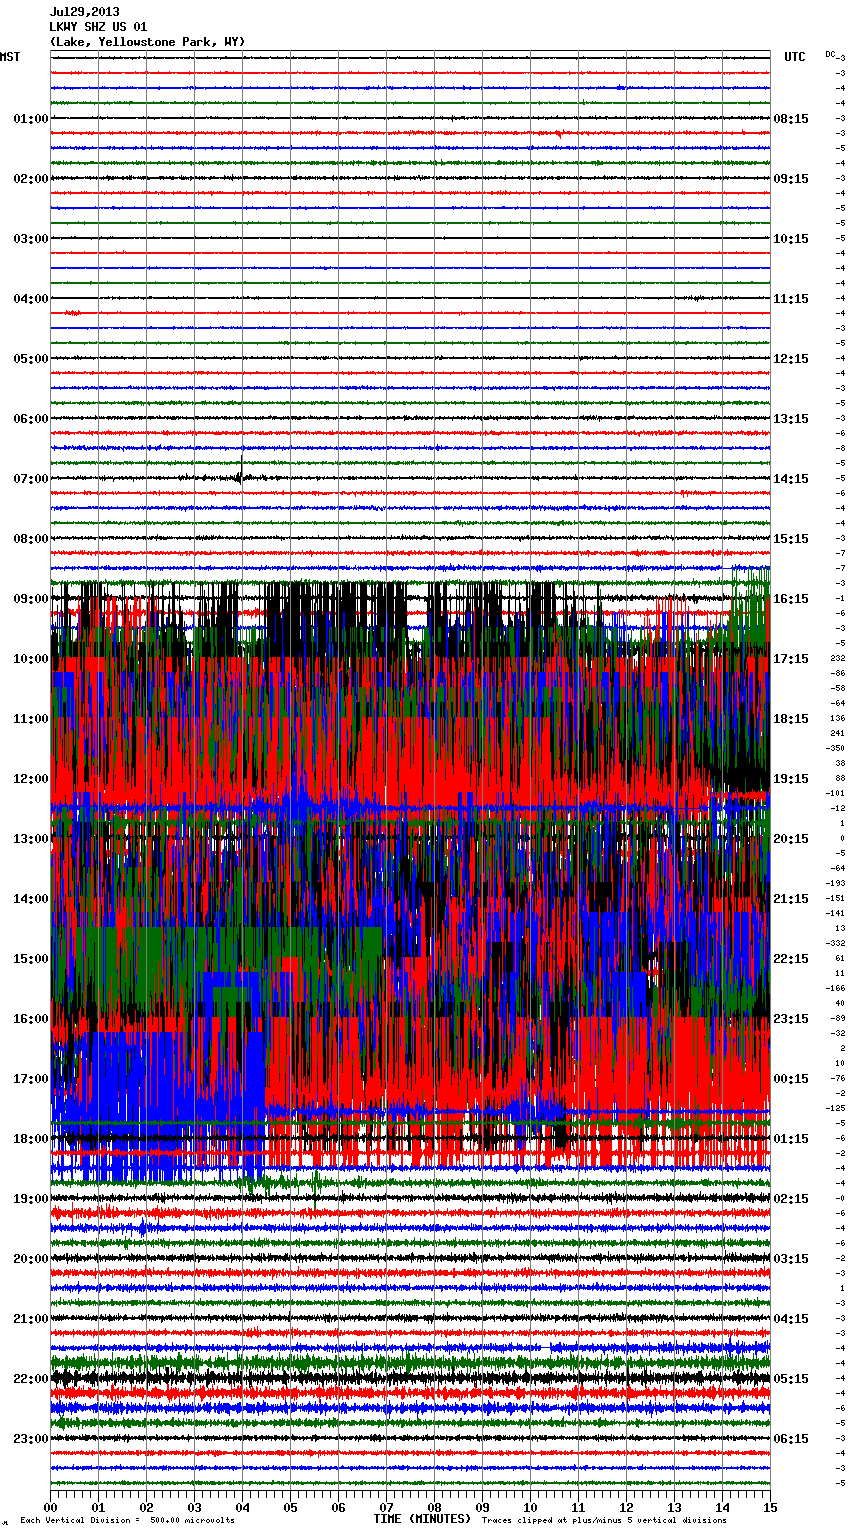The height and width of the screenshot is (1534, 850).
Task: Click the 'TIME (MINUTES)' axis title
Action: pyautogui.click(x=422, y=1519)
